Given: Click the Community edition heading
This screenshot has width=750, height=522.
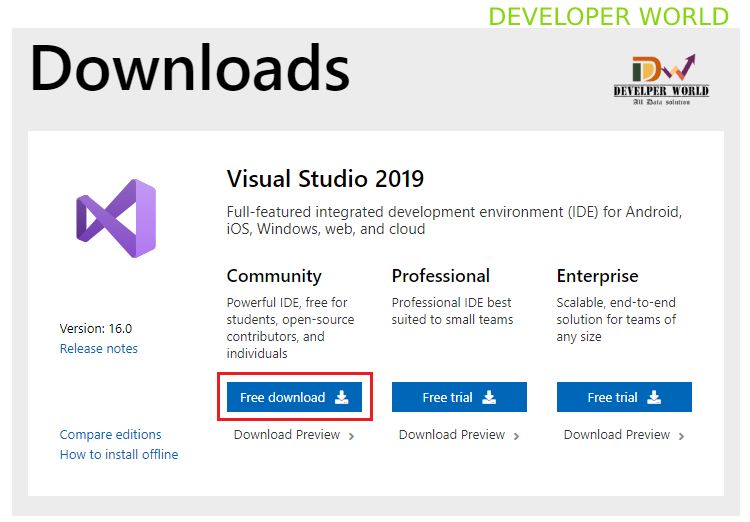Looking at the screenshot, I should tap(274, 276).
